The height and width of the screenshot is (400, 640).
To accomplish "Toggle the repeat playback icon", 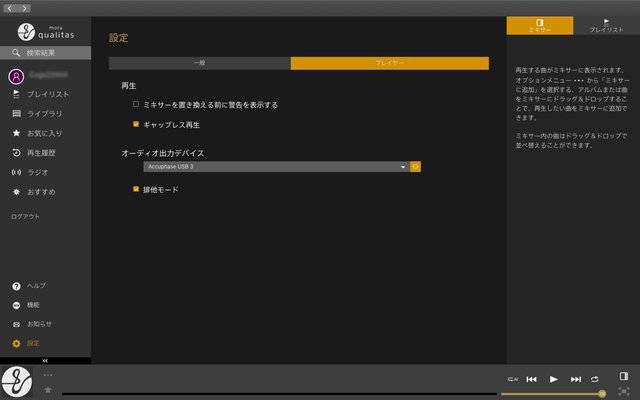I will coord(595,379).
